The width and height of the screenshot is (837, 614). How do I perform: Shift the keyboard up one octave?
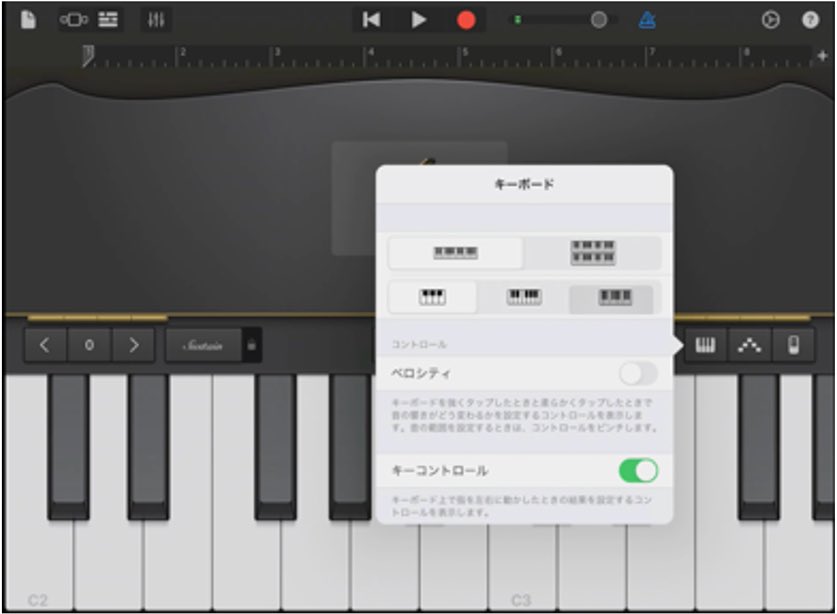point(133,345)
